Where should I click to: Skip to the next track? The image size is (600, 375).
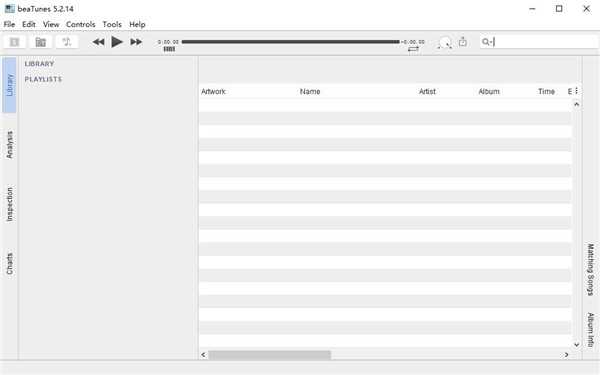136,42
